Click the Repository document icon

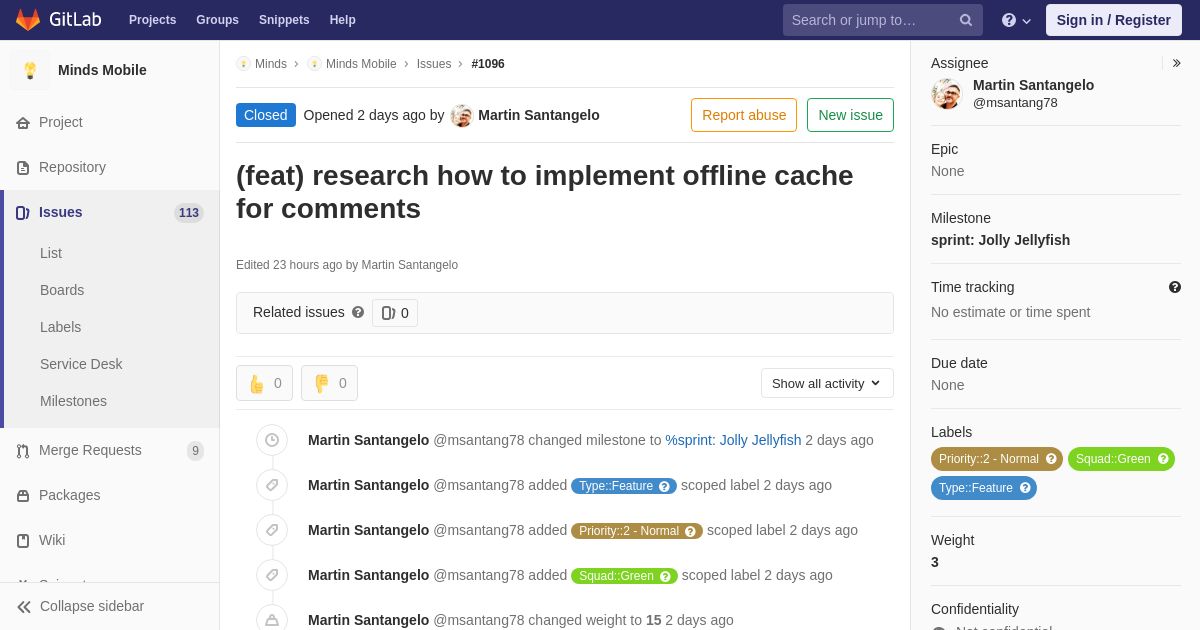[x=23, y=168]
